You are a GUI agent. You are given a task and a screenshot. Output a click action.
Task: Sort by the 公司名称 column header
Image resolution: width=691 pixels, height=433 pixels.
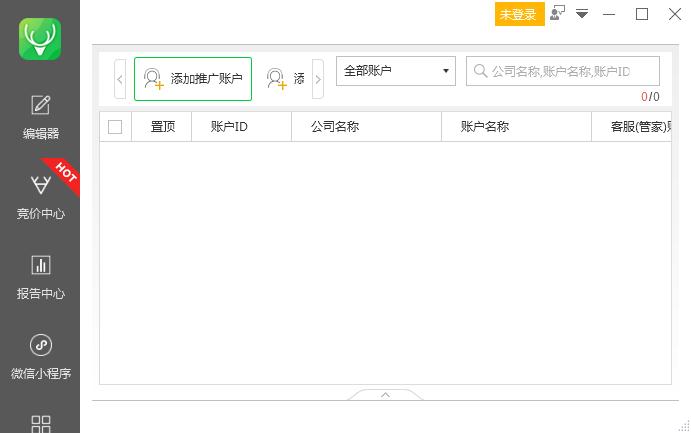[335, 127]
